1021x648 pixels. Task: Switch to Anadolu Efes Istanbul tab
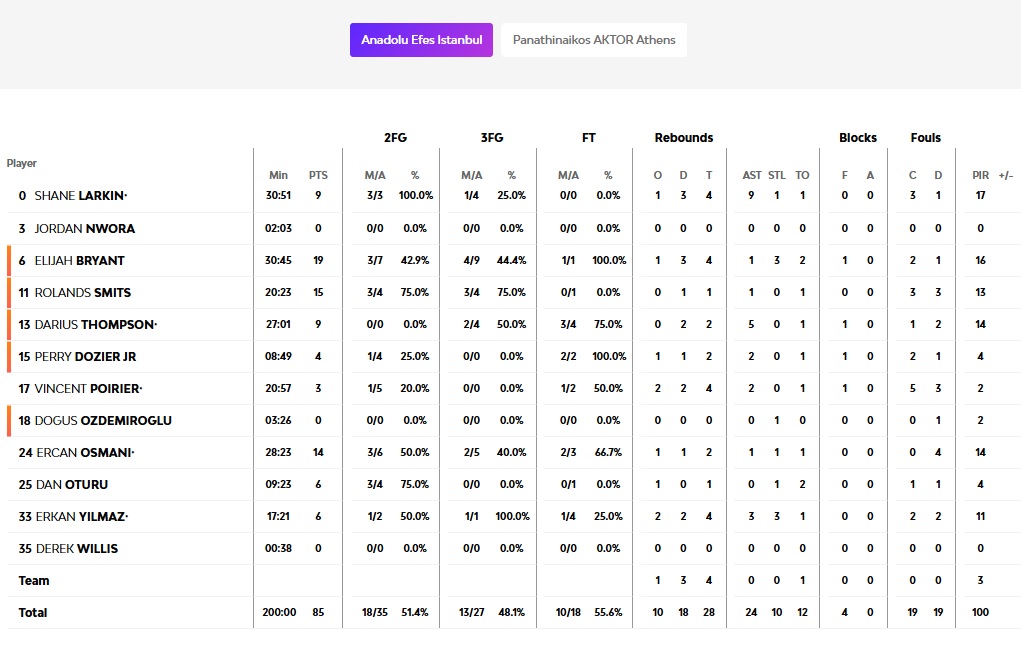[421, 40]
